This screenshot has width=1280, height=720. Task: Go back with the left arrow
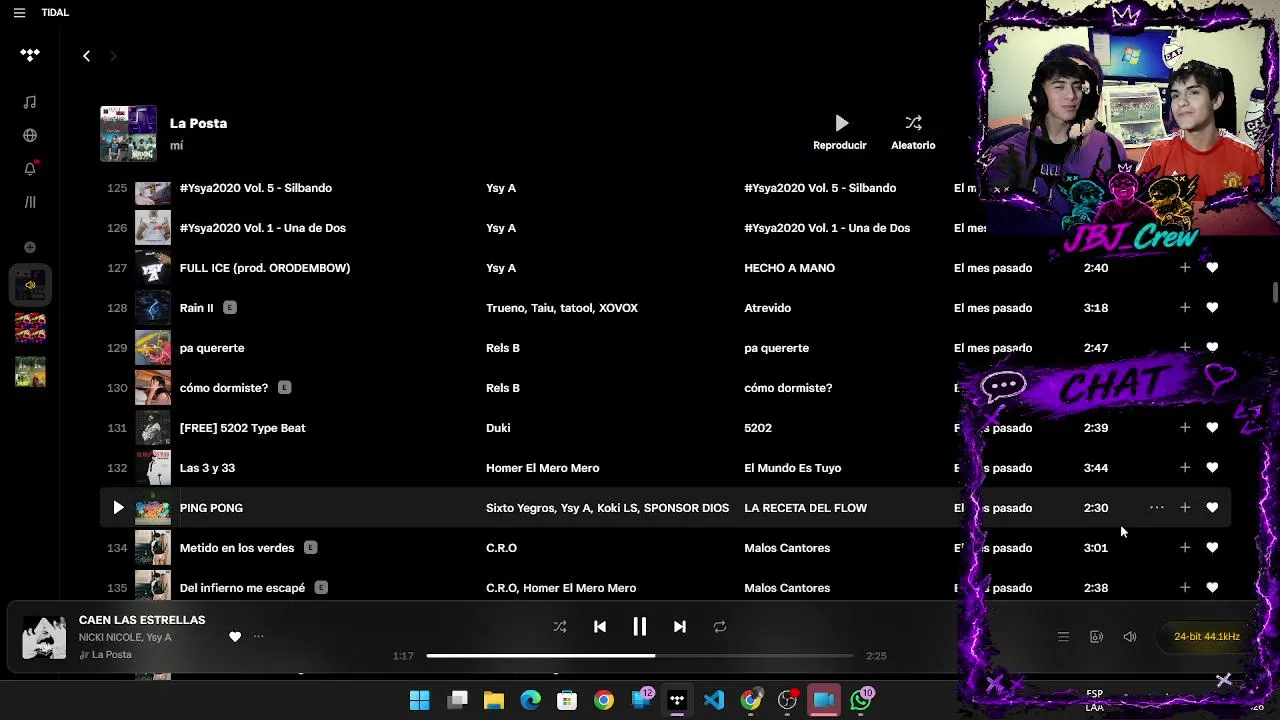pos(86,56)
